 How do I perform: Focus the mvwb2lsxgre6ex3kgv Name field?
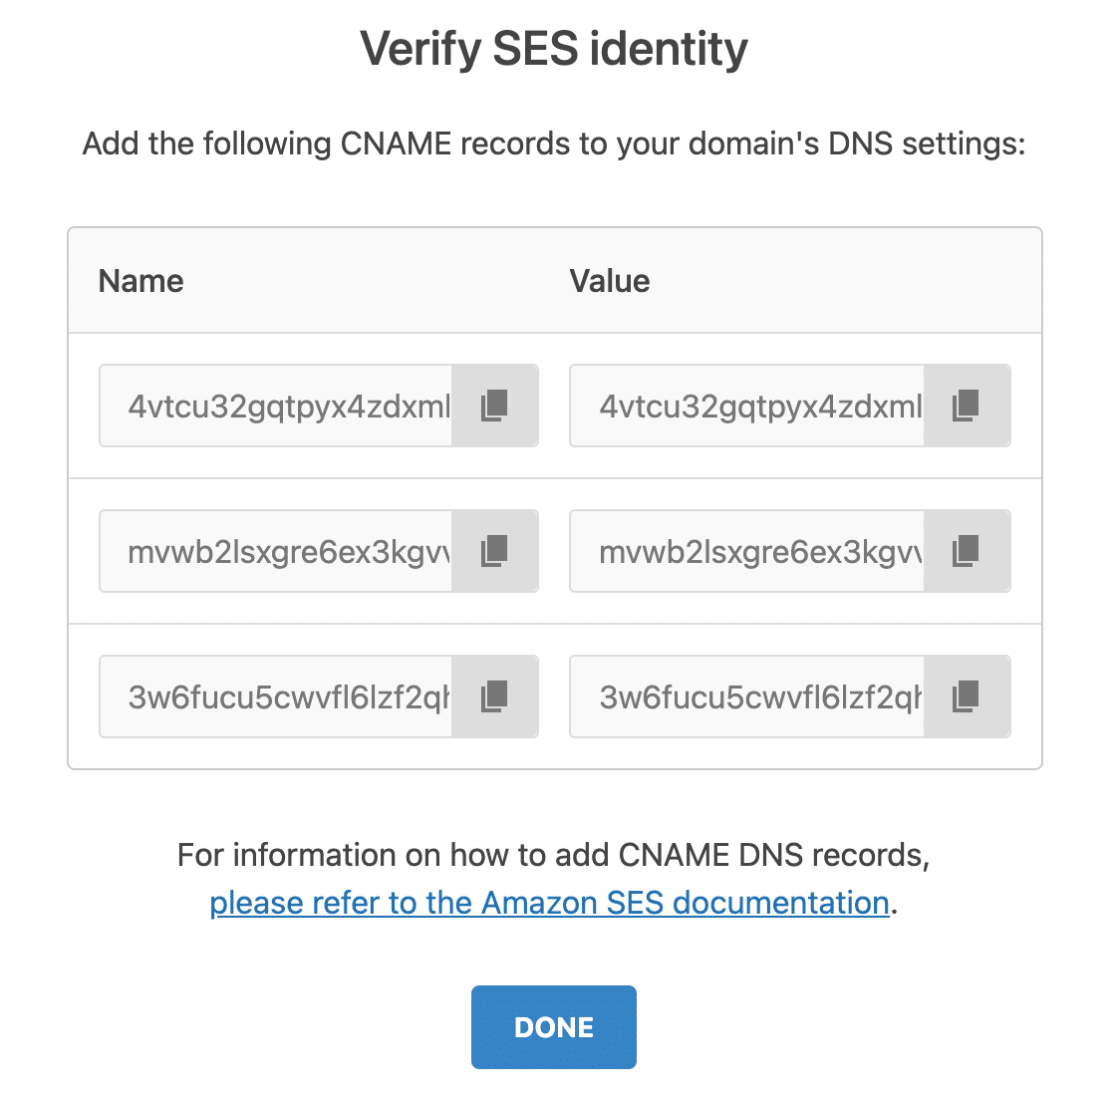tap(275, 551)
